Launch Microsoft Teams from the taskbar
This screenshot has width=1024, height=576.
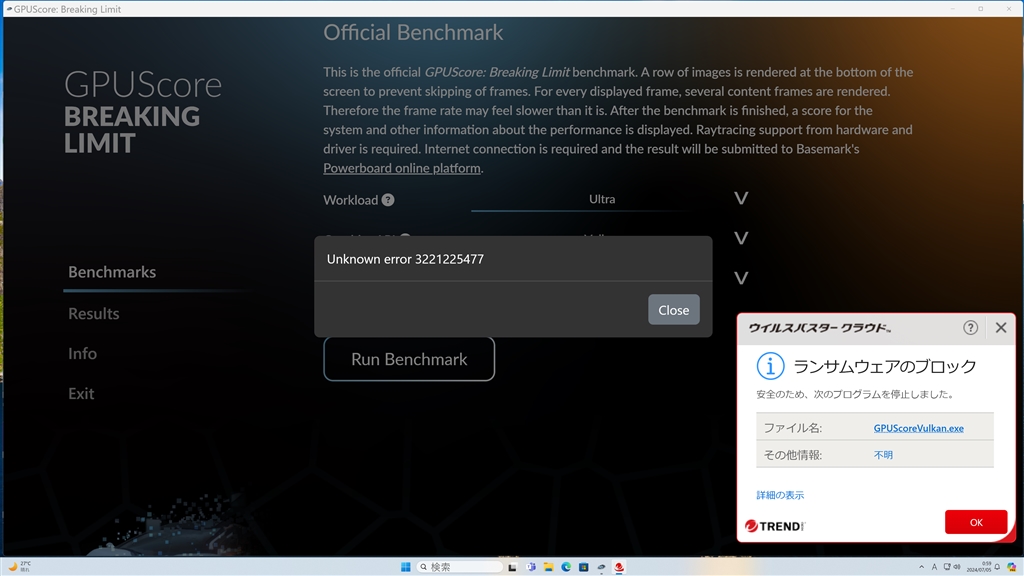pyautogui.click(x=531, y=567)
